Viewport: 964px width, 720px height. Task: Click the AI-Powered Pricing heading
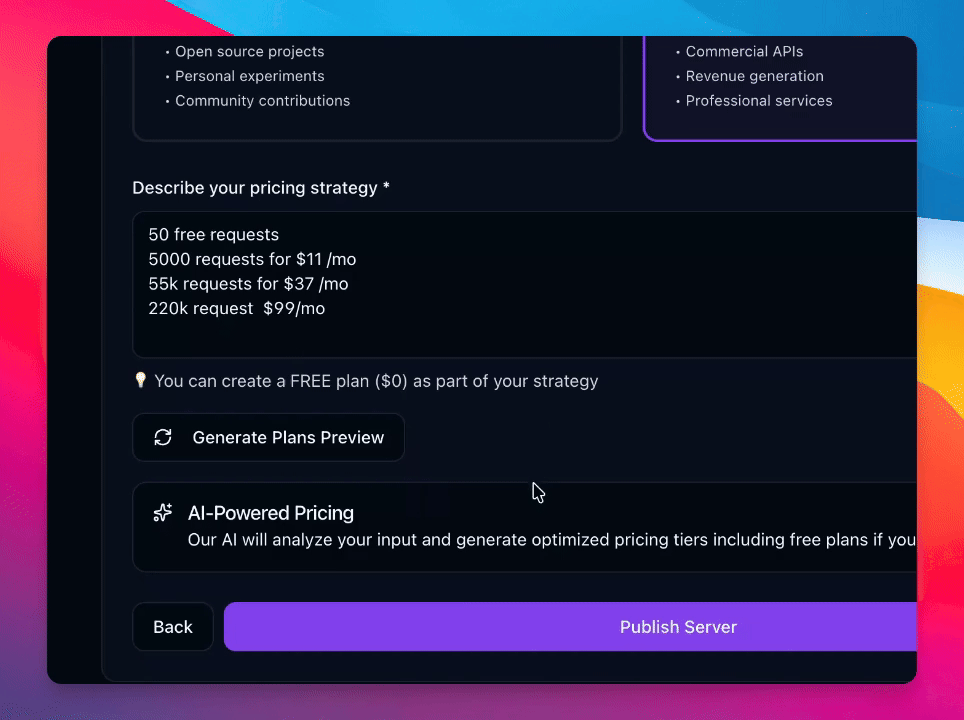[271, 513]
